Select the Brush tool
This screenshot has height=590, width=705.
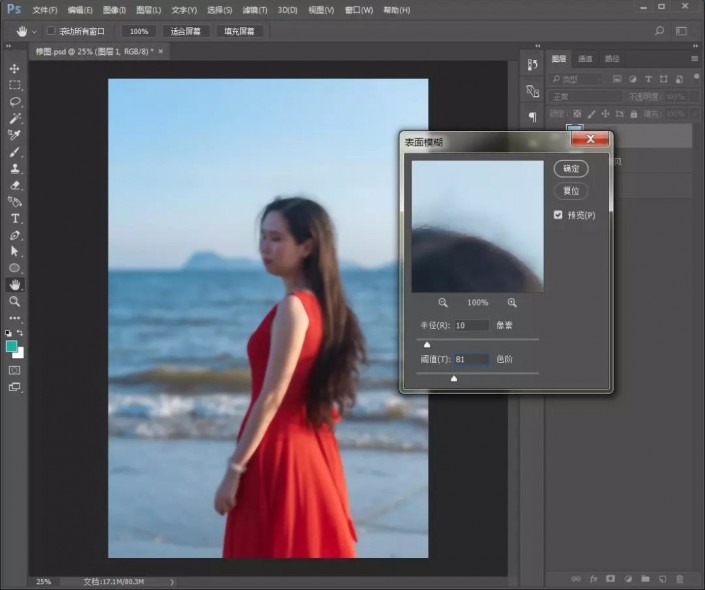[x=14, y=152]
